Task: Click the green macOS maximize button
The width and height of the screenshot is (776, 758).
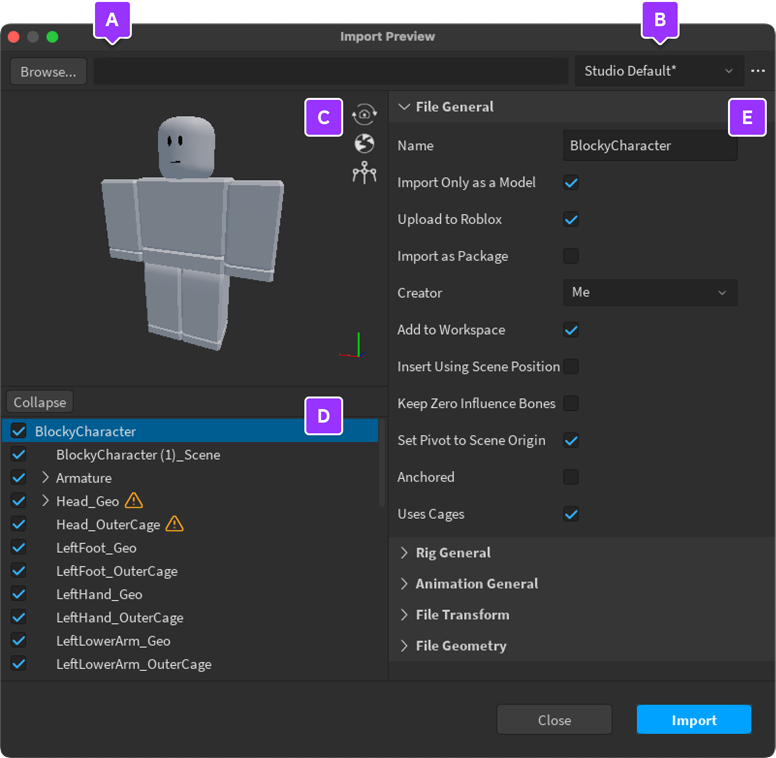Action: point(52,37)
